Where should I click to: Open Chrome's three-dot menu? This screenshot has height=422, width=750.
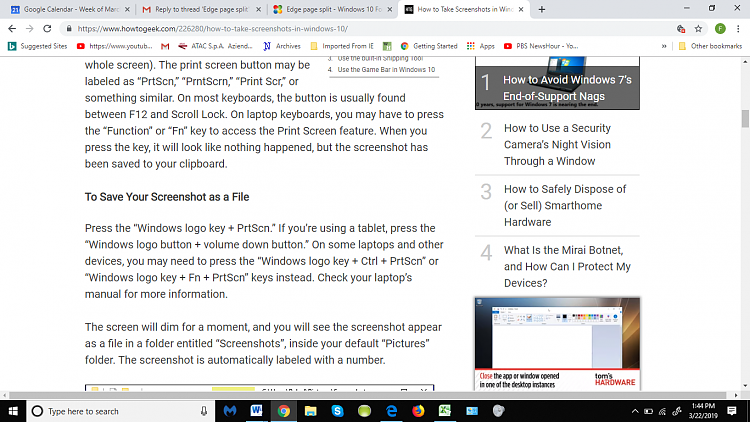click(x=738, y=29)
